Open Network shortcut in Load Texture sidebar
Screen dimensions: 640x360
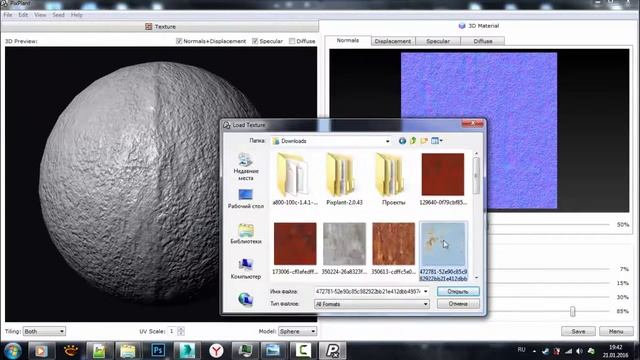coord(245,299)
